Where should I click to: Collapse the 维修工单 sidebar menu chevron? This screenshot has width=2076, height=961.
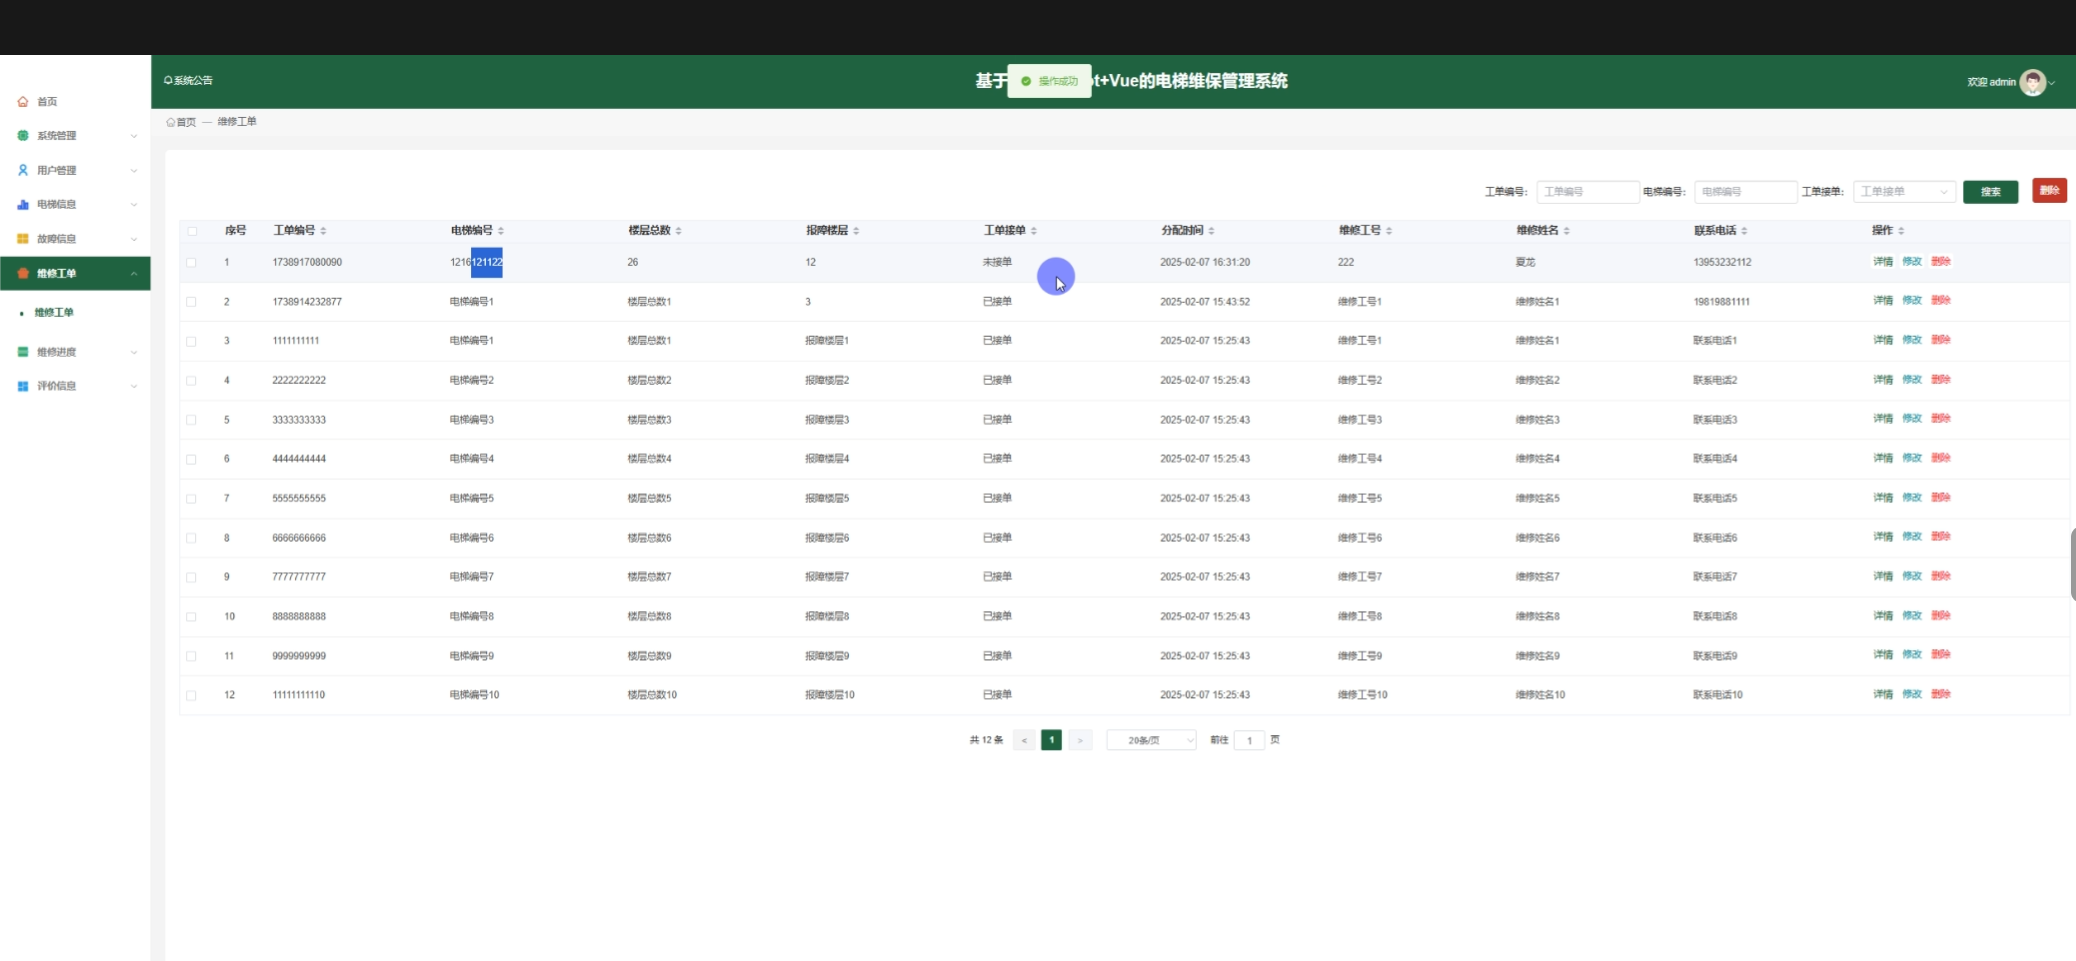[134, 274]
